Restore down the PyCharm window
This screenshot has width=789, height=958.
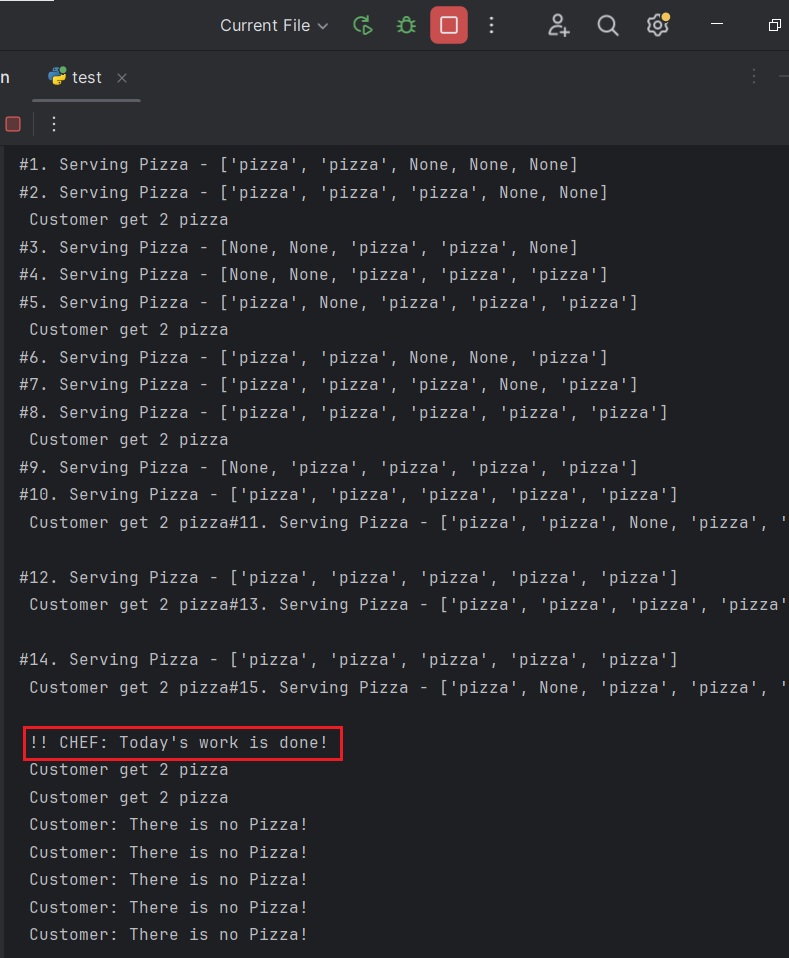[x=774, y=25]
